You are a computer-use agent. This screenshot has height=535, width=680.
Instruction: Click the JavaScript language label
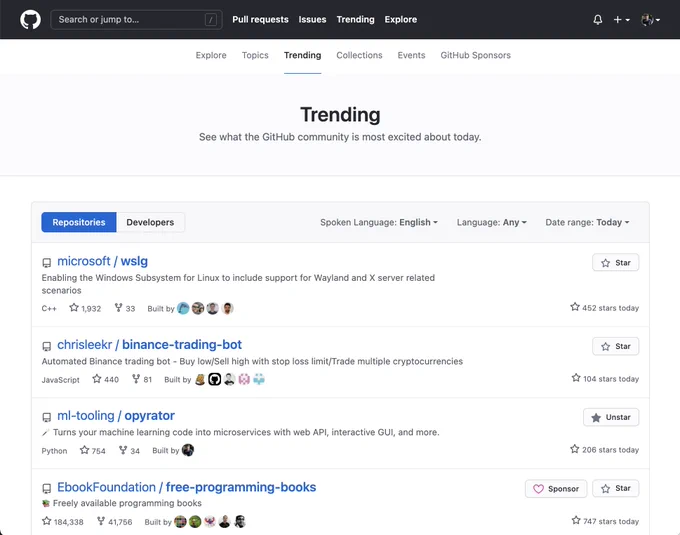pyautogui.click(x=61, y=380)
